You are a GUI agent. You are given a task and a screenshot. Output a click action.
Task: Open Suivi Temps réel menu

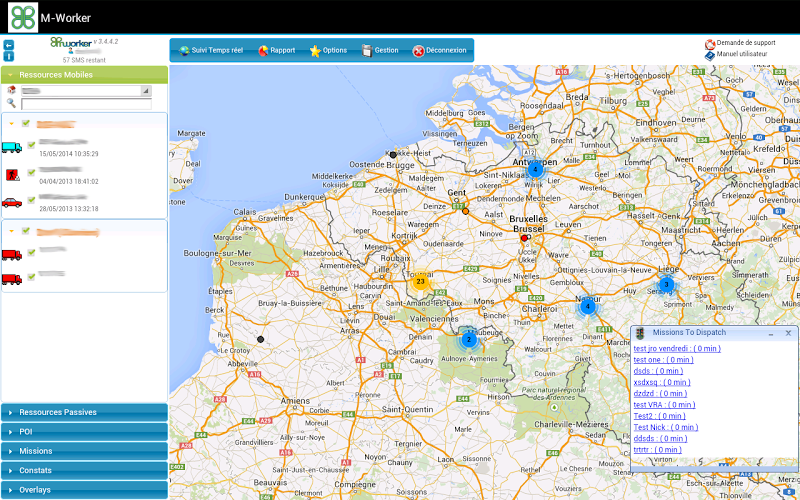tap(211, 51)
